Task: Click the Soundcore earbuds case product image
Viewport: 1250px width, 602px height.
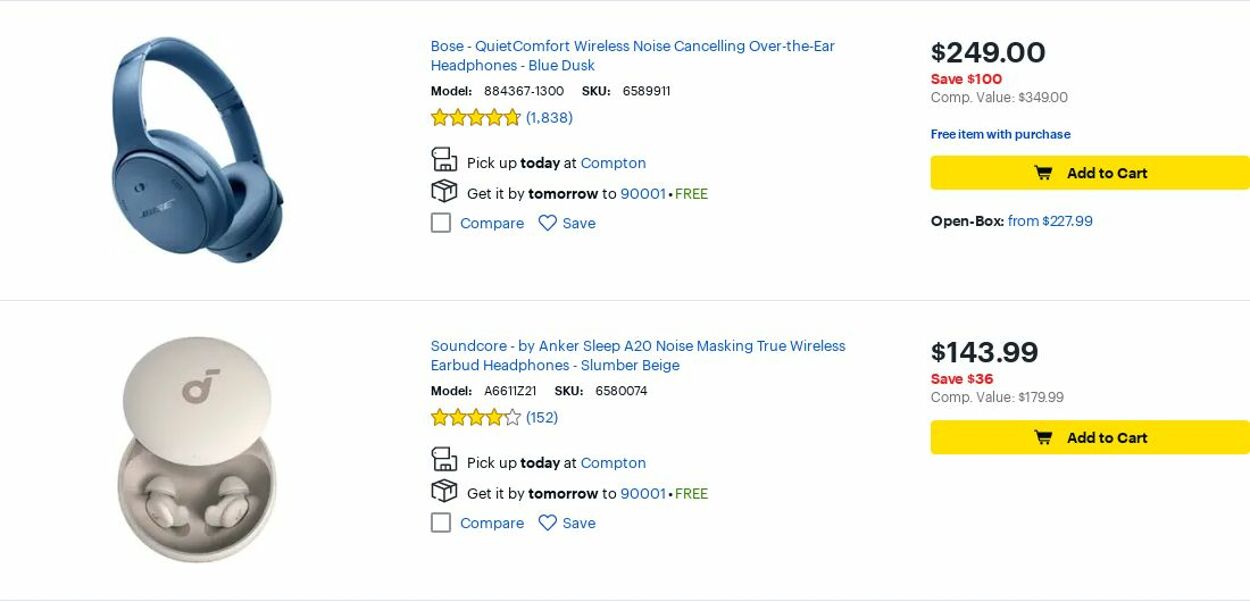Action: 197,450
